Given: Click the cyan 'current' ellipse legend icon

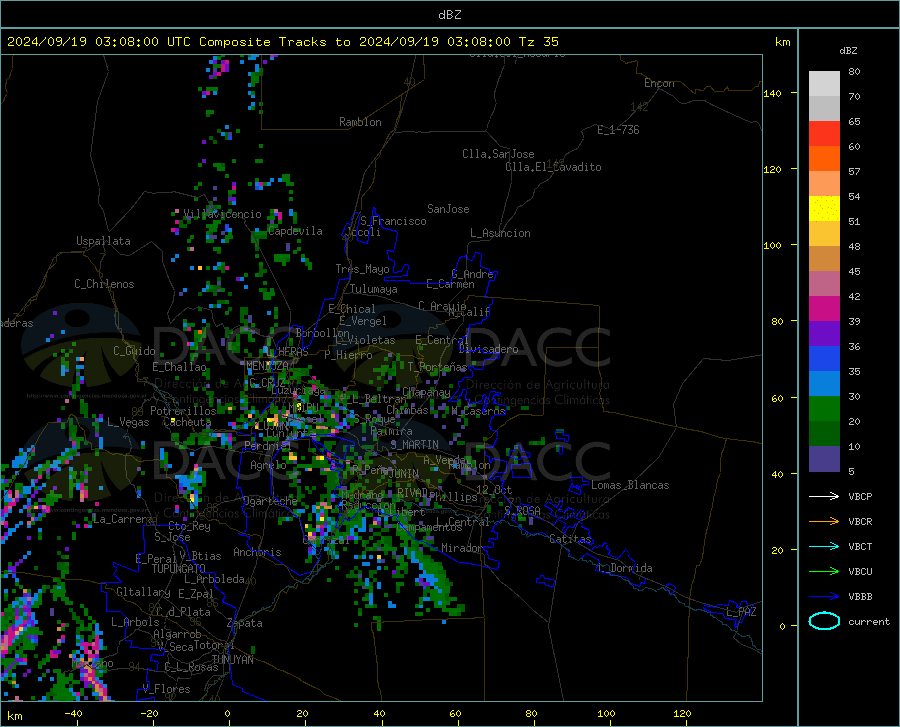Looking at the screenshot, I should point(824,621).
